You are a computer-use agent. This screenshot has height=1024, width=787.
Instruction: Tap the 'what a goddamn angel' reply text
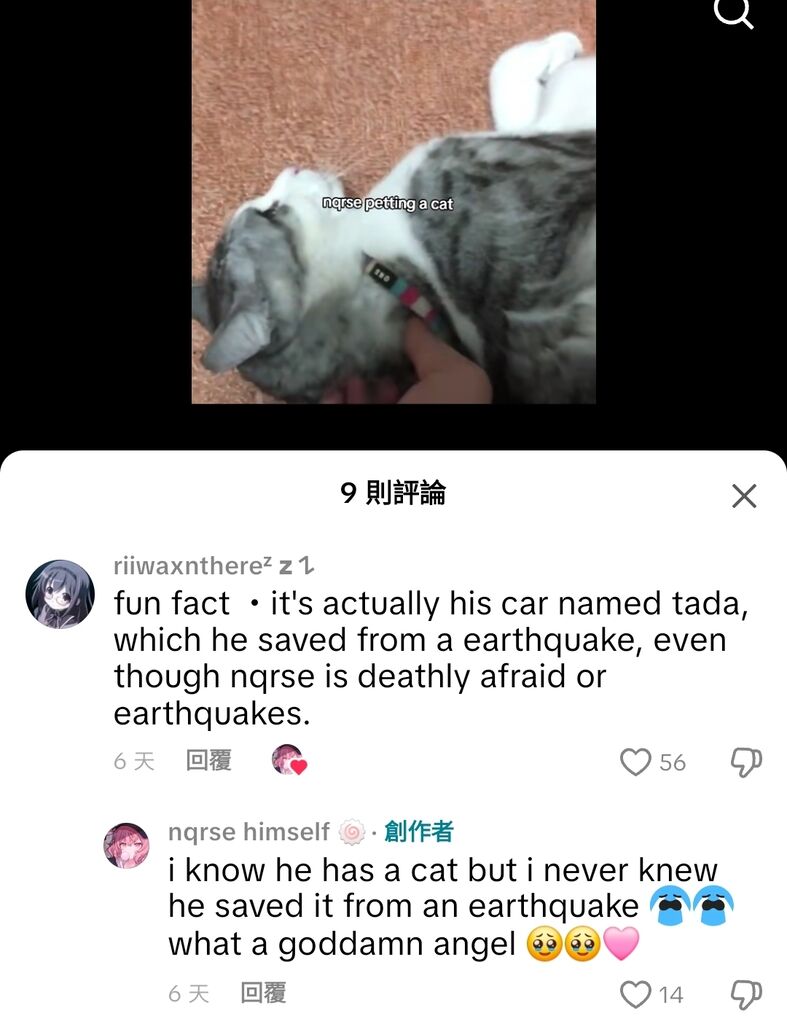tap(342, 944)
